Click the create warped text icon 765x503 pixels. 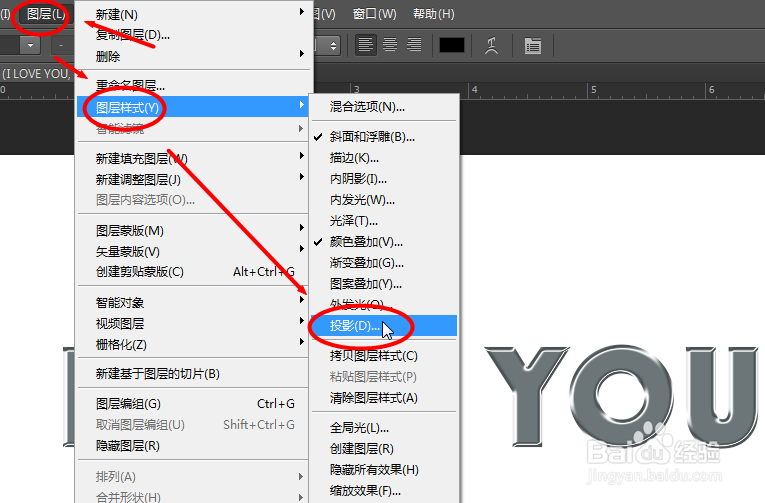click(x=491, y=45)
